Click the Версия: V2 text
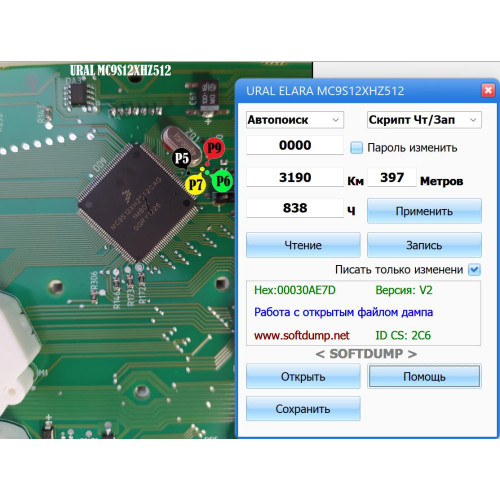The image size is (500, 500). 404,290
